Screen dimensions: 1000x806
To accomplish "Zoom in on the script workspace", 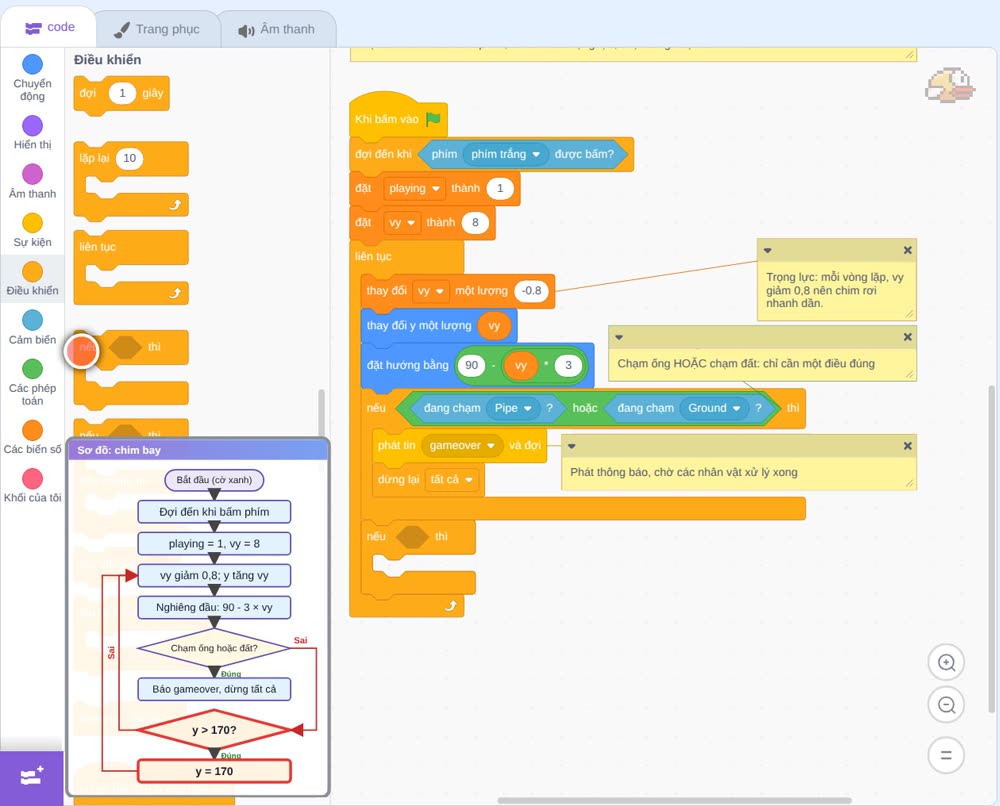I will [x=946, y=663].
